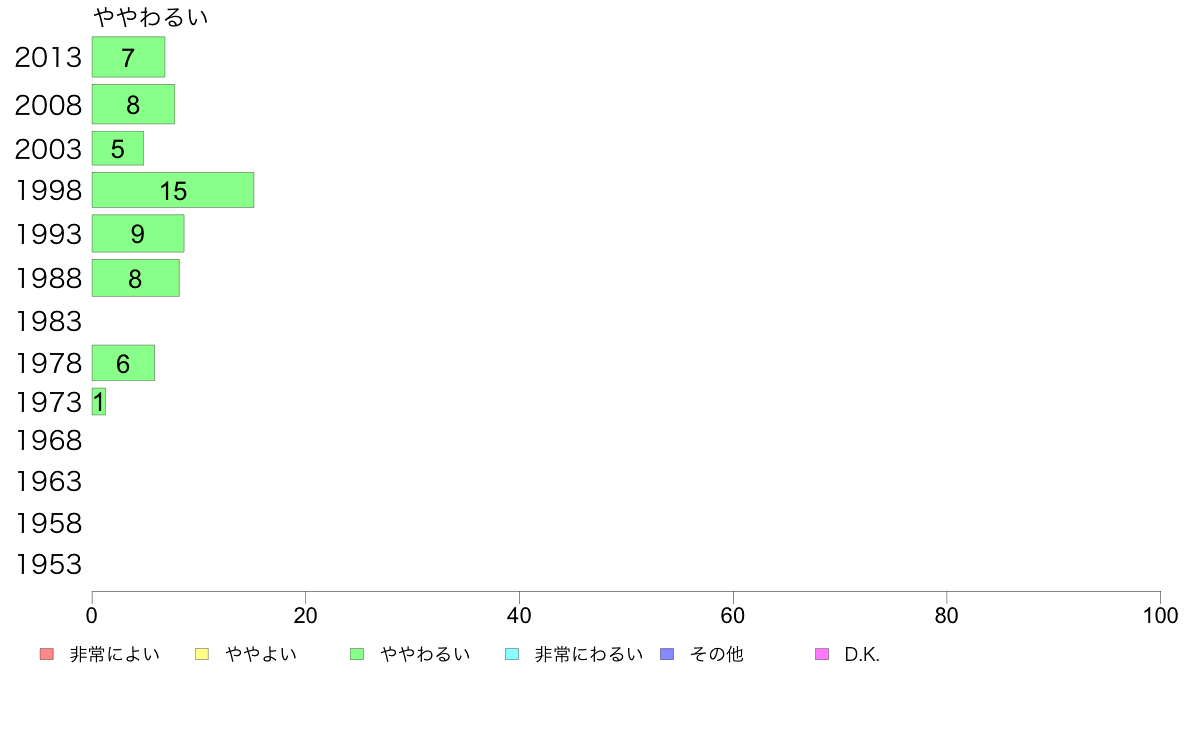Click the blue その他 legend swatch

667,654
